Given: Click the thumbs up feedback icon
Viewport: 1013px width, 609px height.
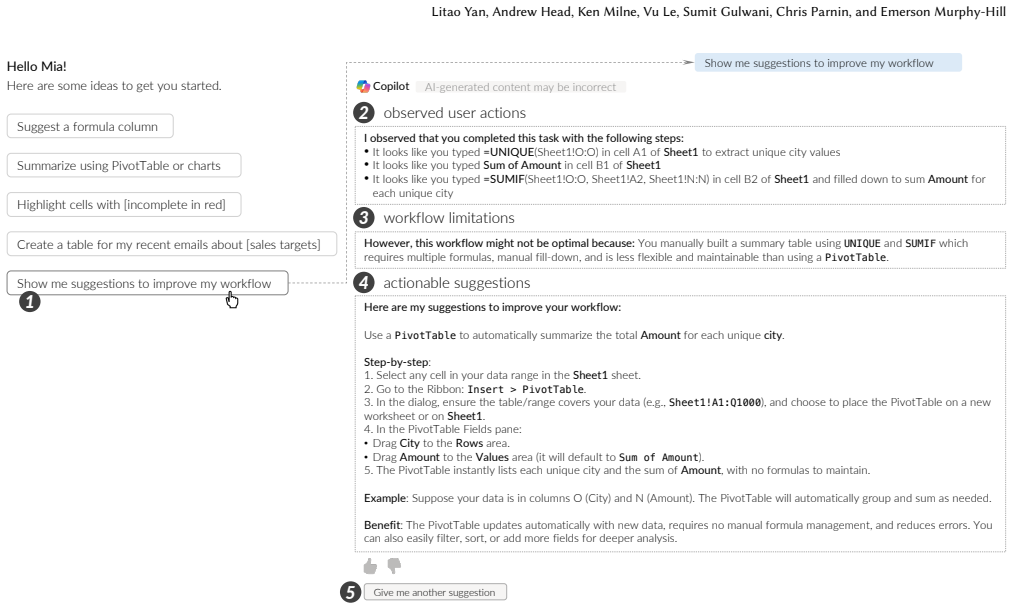Looking at the screenshot, I should click(x=370, y=566).
